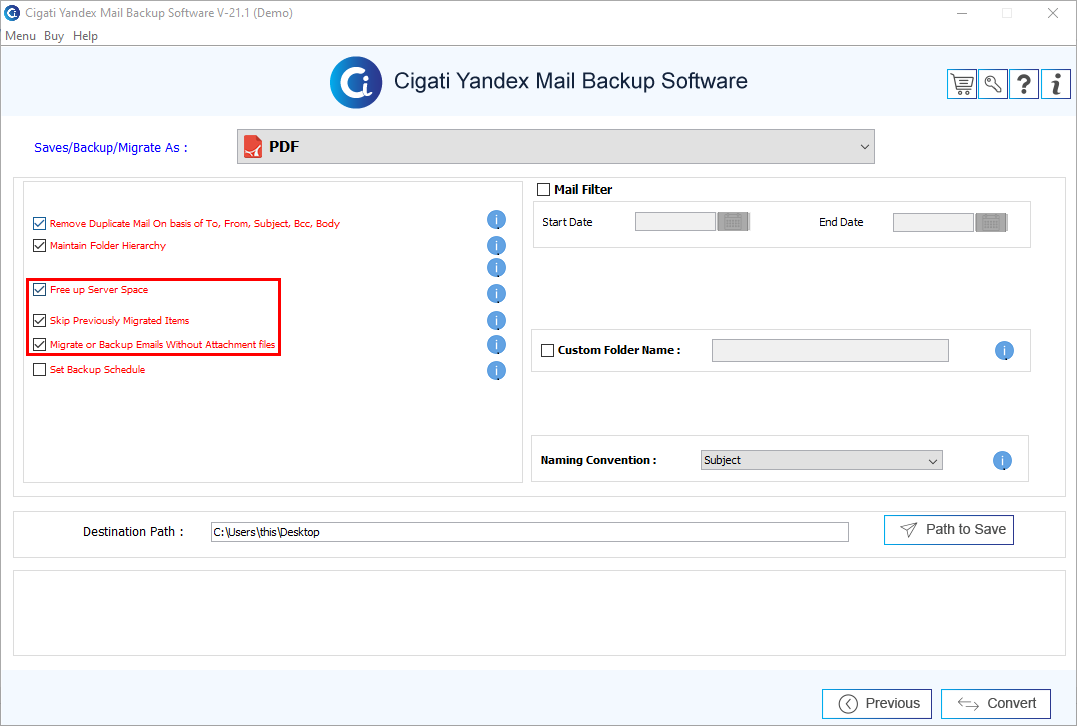Open the key activation icon
Screen dimensions: 1077x726
pyautogui.click(x=993, y=84)
